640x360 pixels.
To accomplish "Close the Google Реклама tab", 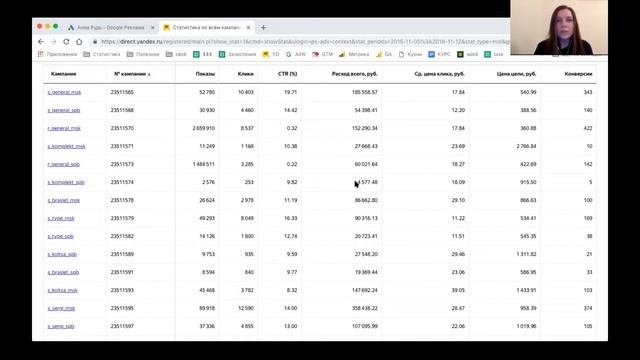I will click(153, 28).
